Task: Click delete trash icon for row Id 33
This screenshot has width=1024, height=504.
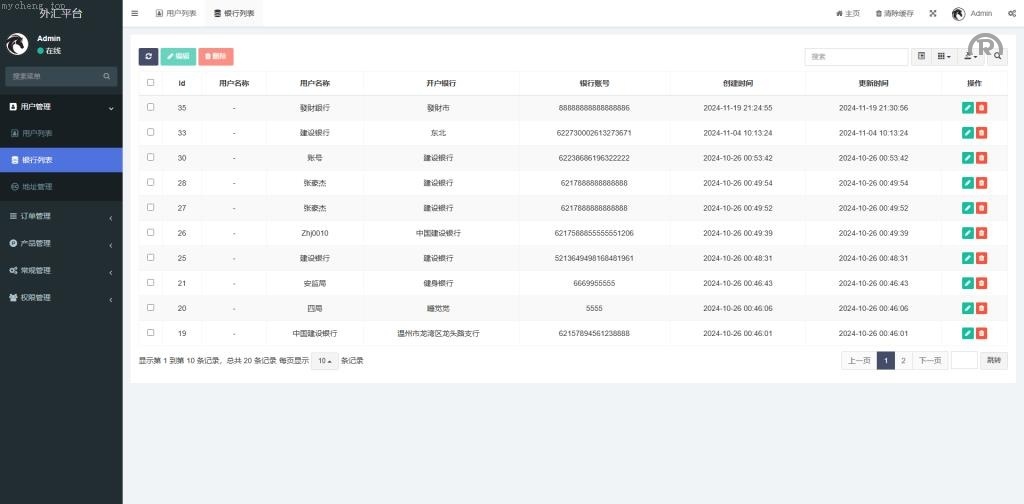Action: coord(981,132)
